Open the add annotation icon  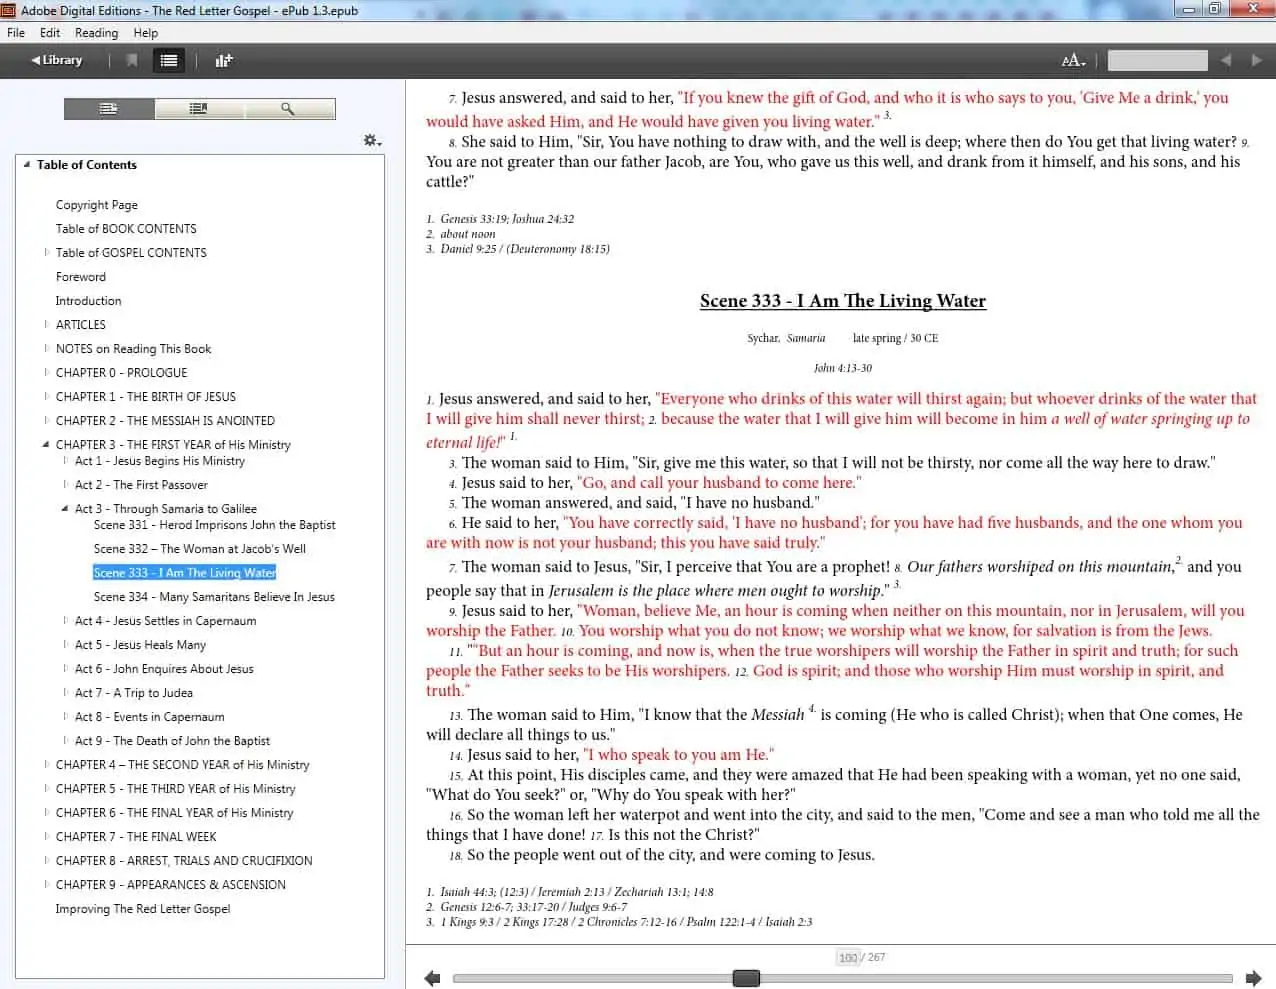click(x=224, y=60)
